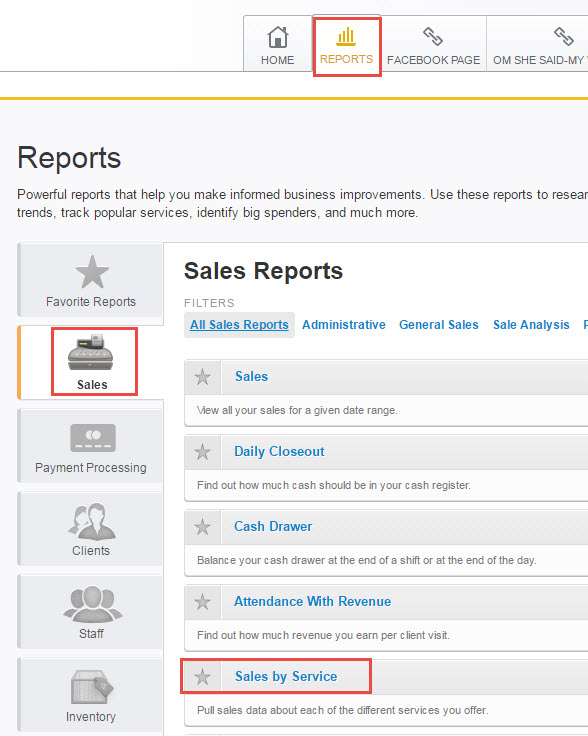Click 'Pull sales data' description
This screenshot has width=588, height=736.
(343, 710)
